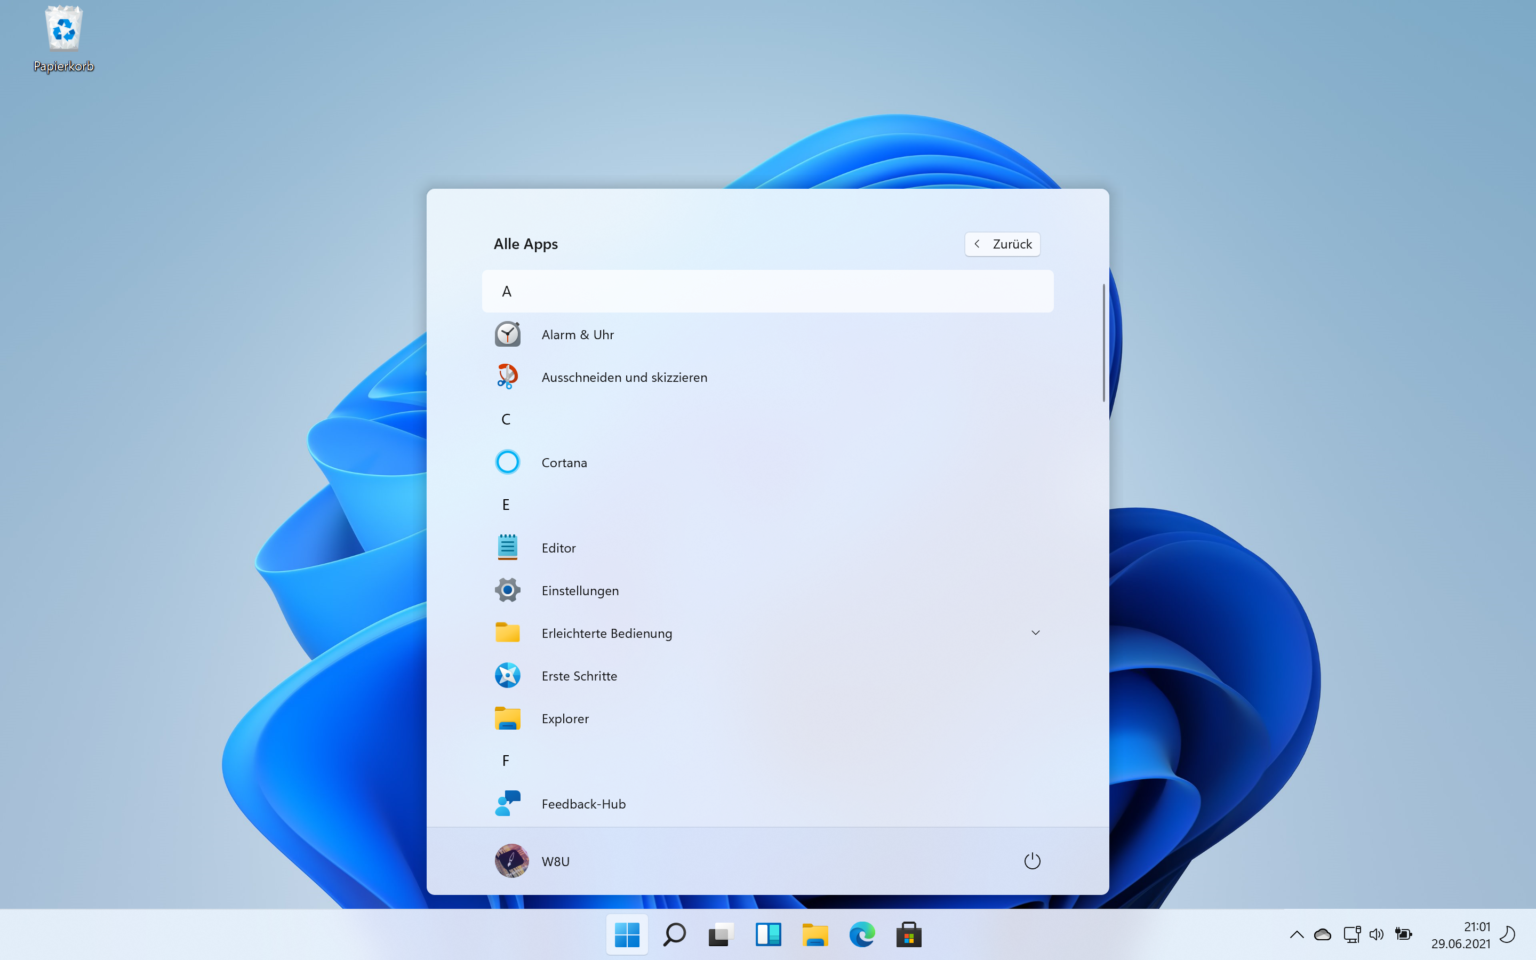
Task: Open Explorer from the app list
Action: click(x=564, y=718)
